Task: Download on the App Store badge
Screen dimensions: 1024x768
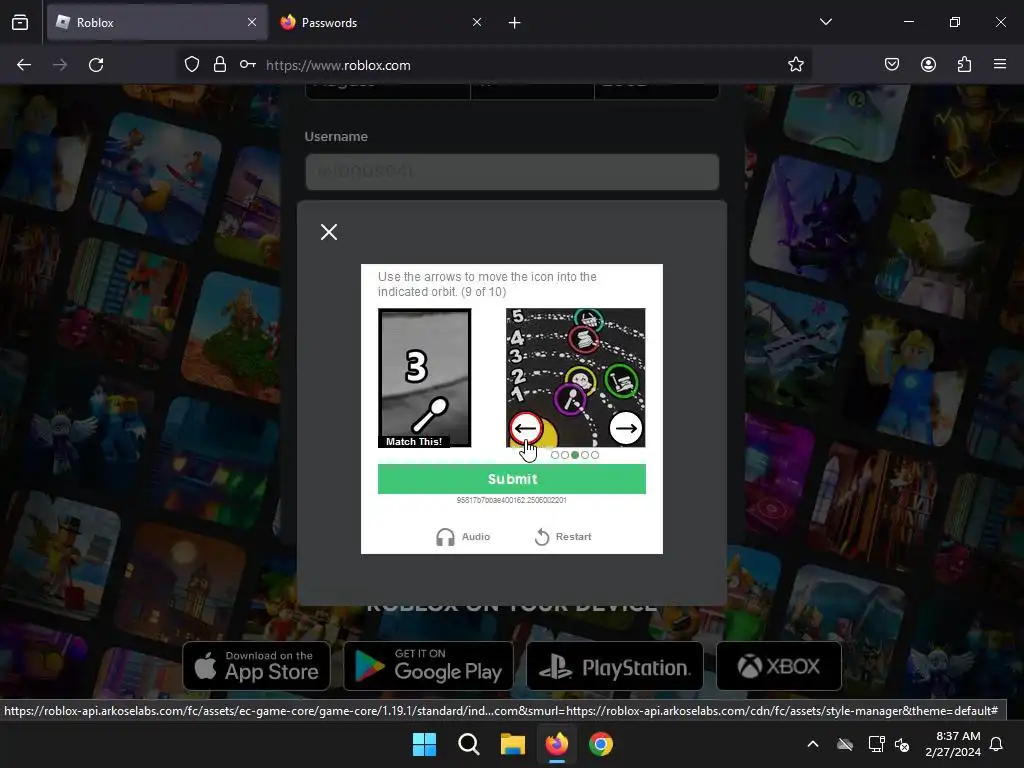Action: pos(257,666)
